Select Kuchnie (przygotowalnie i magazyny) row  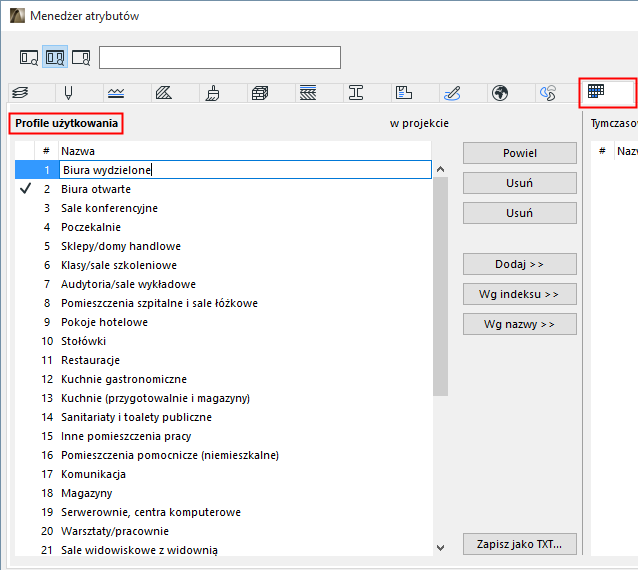(223, 398)
